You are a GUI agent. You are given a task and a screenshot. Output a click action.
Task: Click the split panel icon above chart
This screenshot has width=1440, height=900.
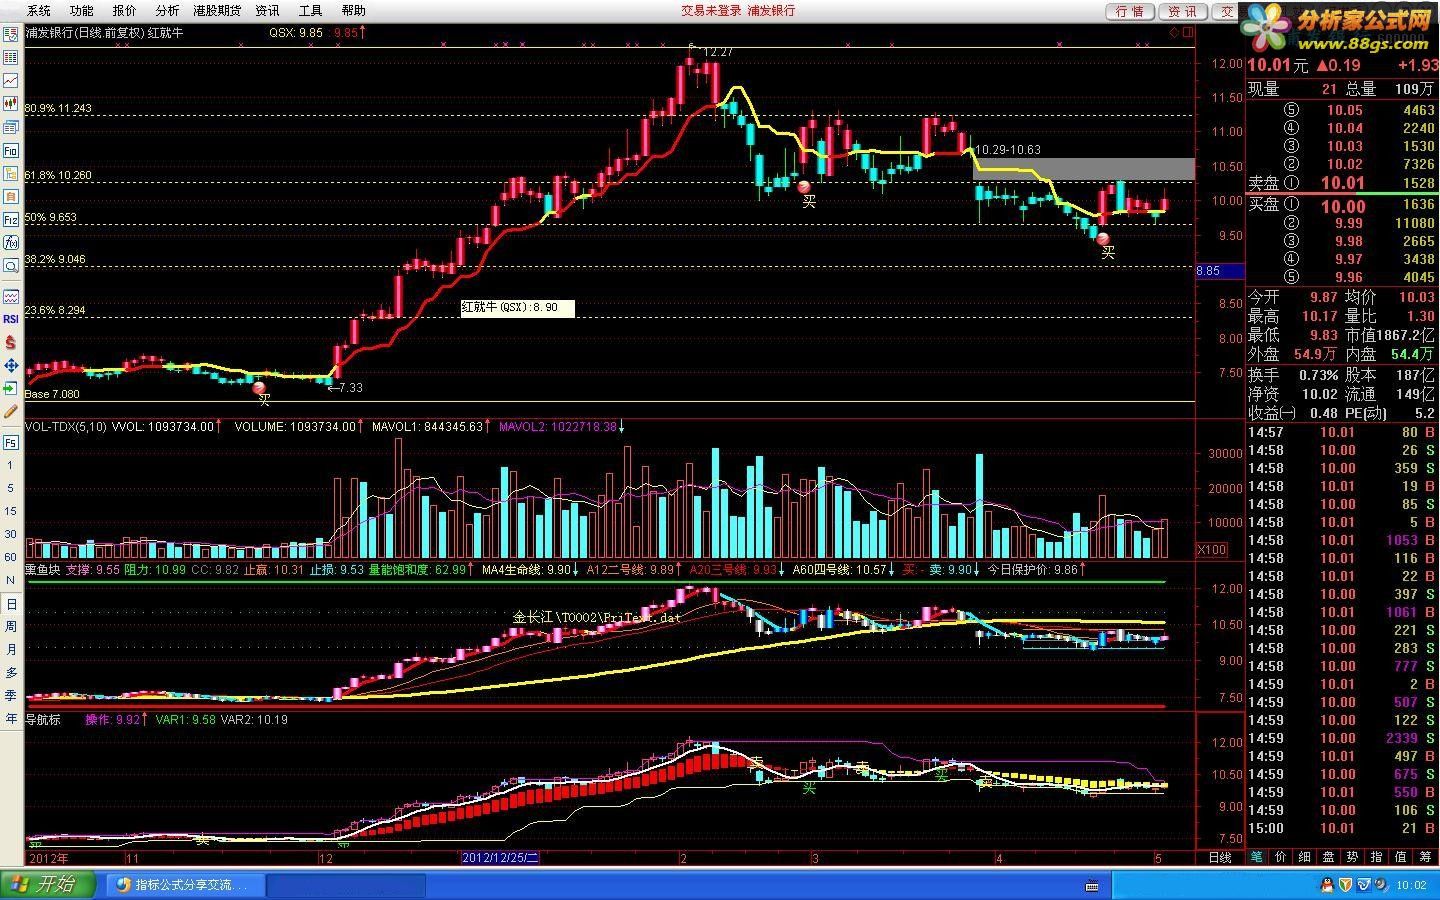point(1186,32)
